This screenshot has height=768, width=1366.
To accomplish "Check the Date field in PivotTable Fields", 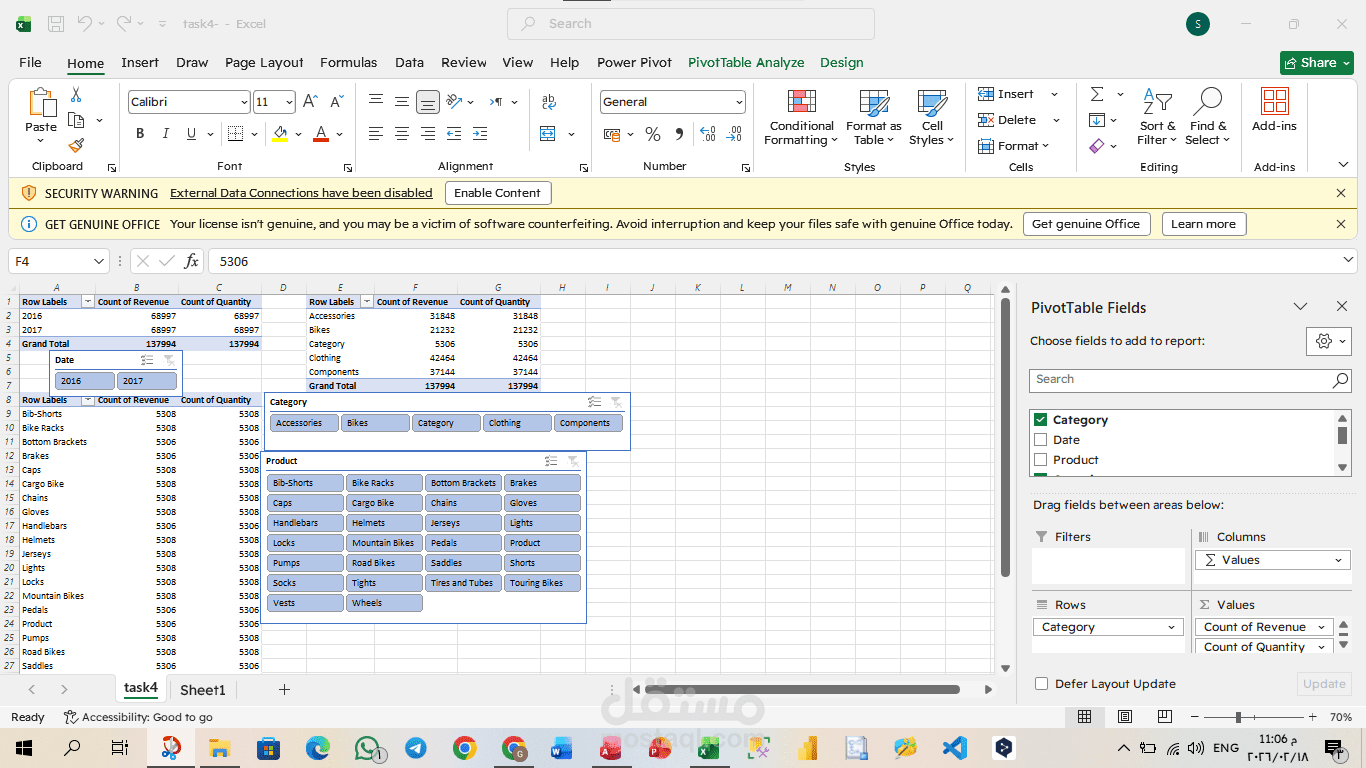I will (1040, 439).
